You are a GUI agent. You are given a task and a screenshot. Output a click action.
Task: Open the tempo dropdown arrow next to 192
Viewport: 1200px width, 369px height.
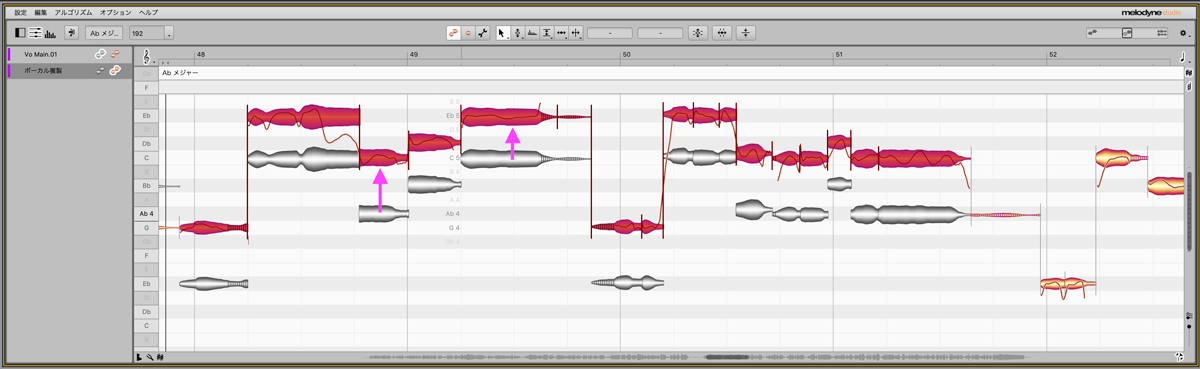[169, 33]
